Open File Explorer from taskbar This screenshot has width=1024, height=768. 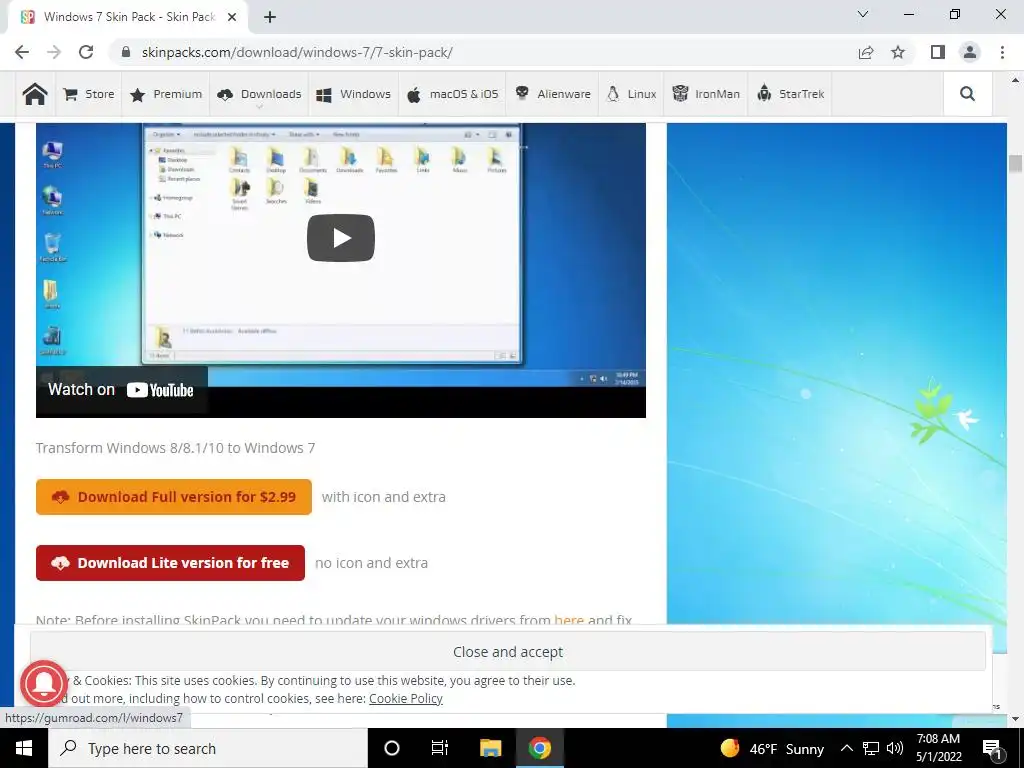[x=490, y=748]
